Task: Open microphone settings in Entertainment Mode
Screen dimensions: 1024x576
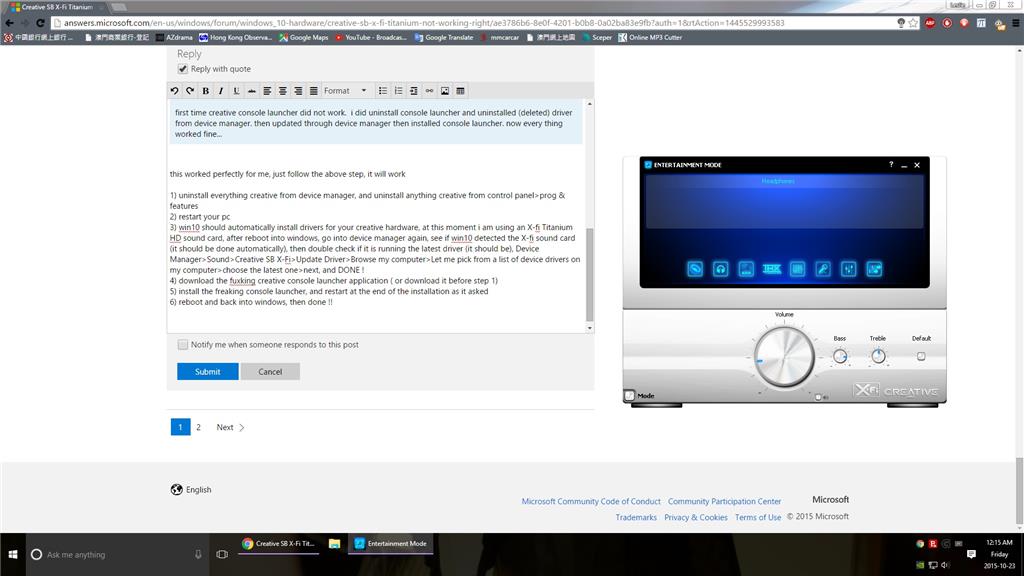Action: click(x=823, y=269)
